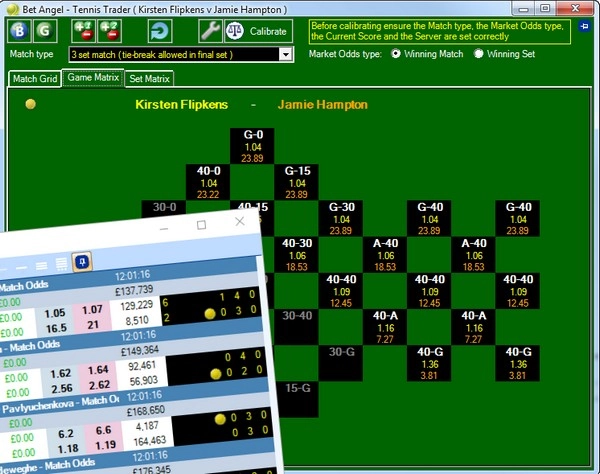Click the £137,739 matched amount
600x474 pixels.
(x=134, y=291)
